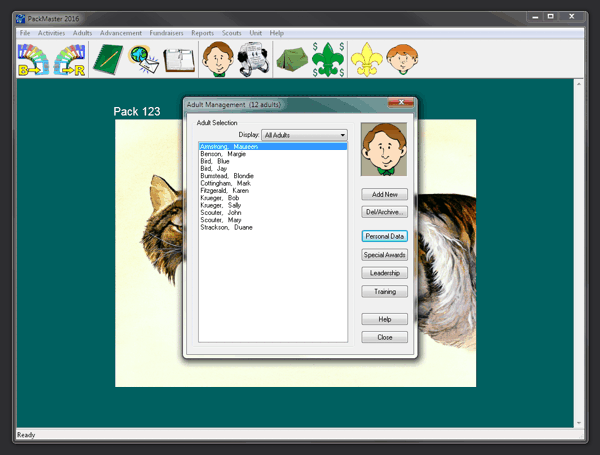Click the dialog Help button

[385, 319]
